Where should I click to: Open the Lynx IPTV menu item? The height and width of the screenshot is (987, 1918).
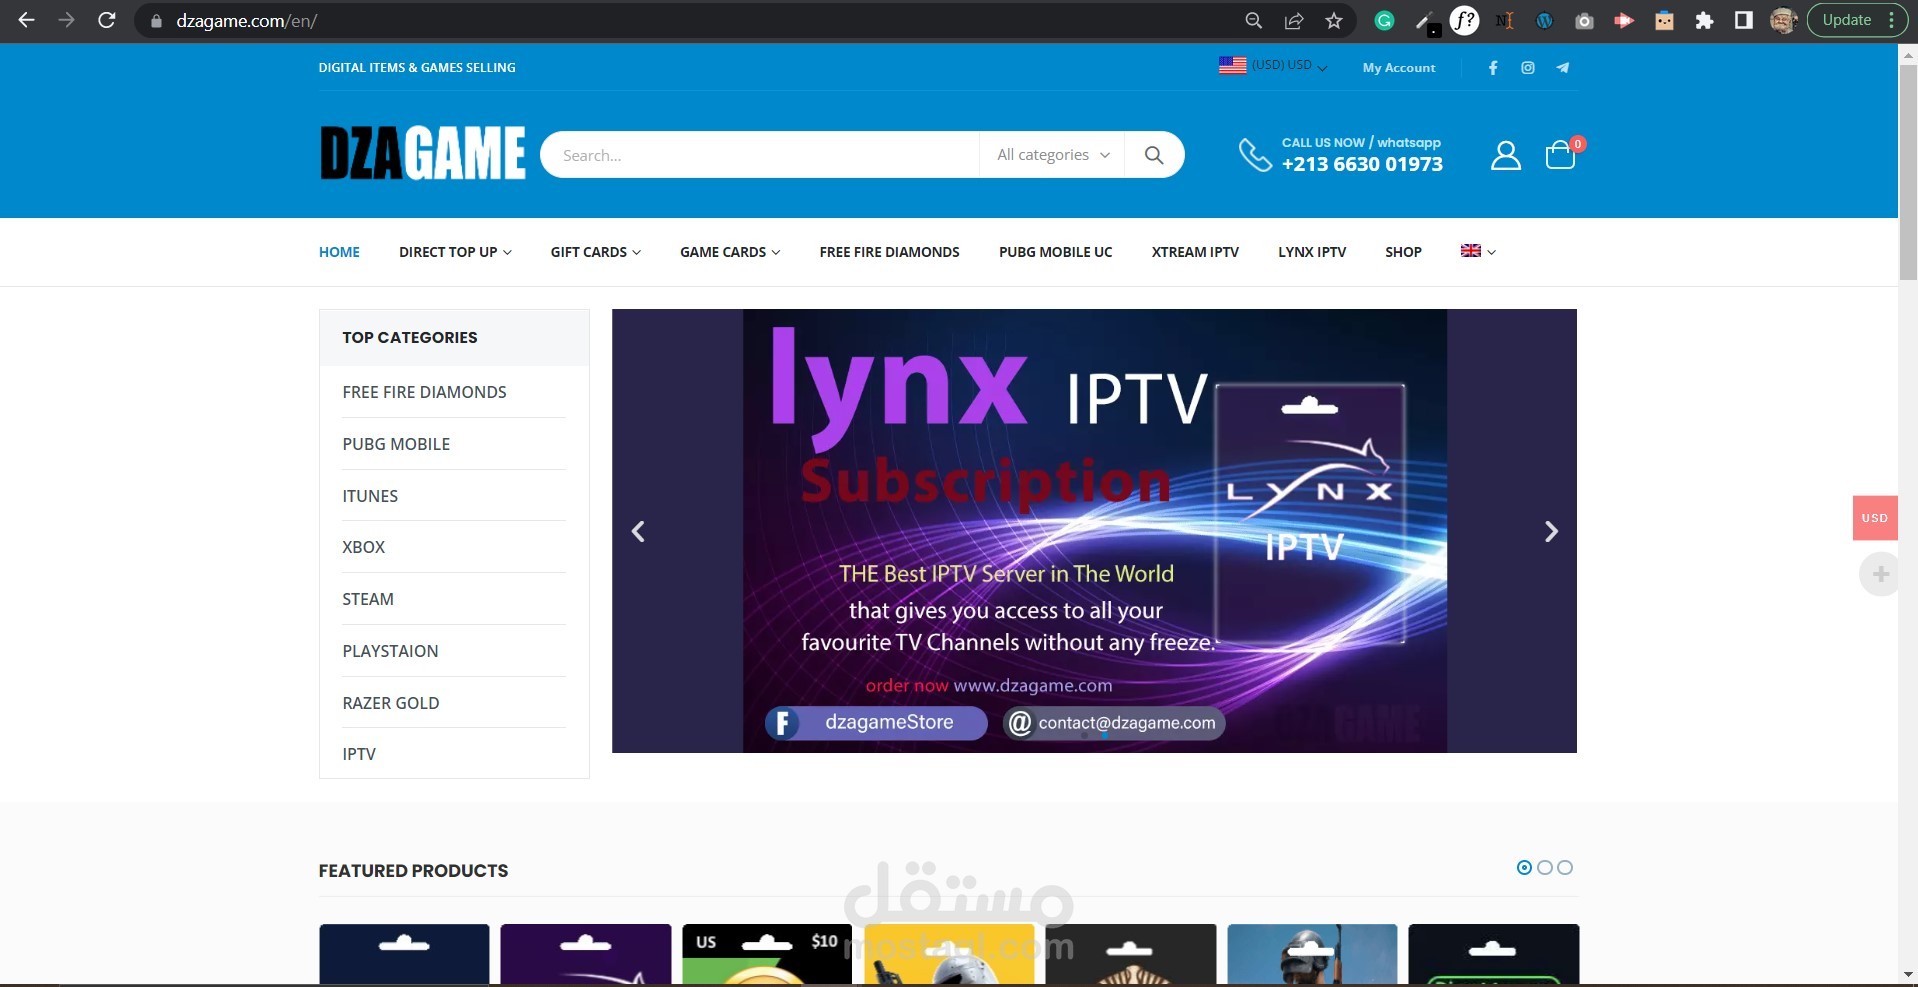[1312, 252]
